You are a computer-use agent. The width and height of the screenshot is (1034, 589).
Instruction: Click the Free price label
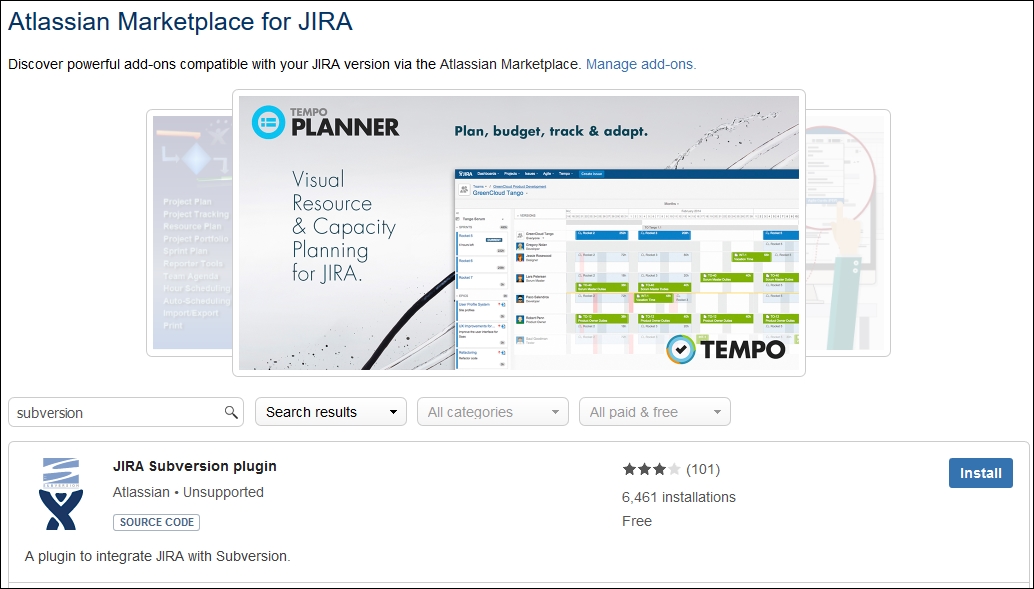[636, 521]
